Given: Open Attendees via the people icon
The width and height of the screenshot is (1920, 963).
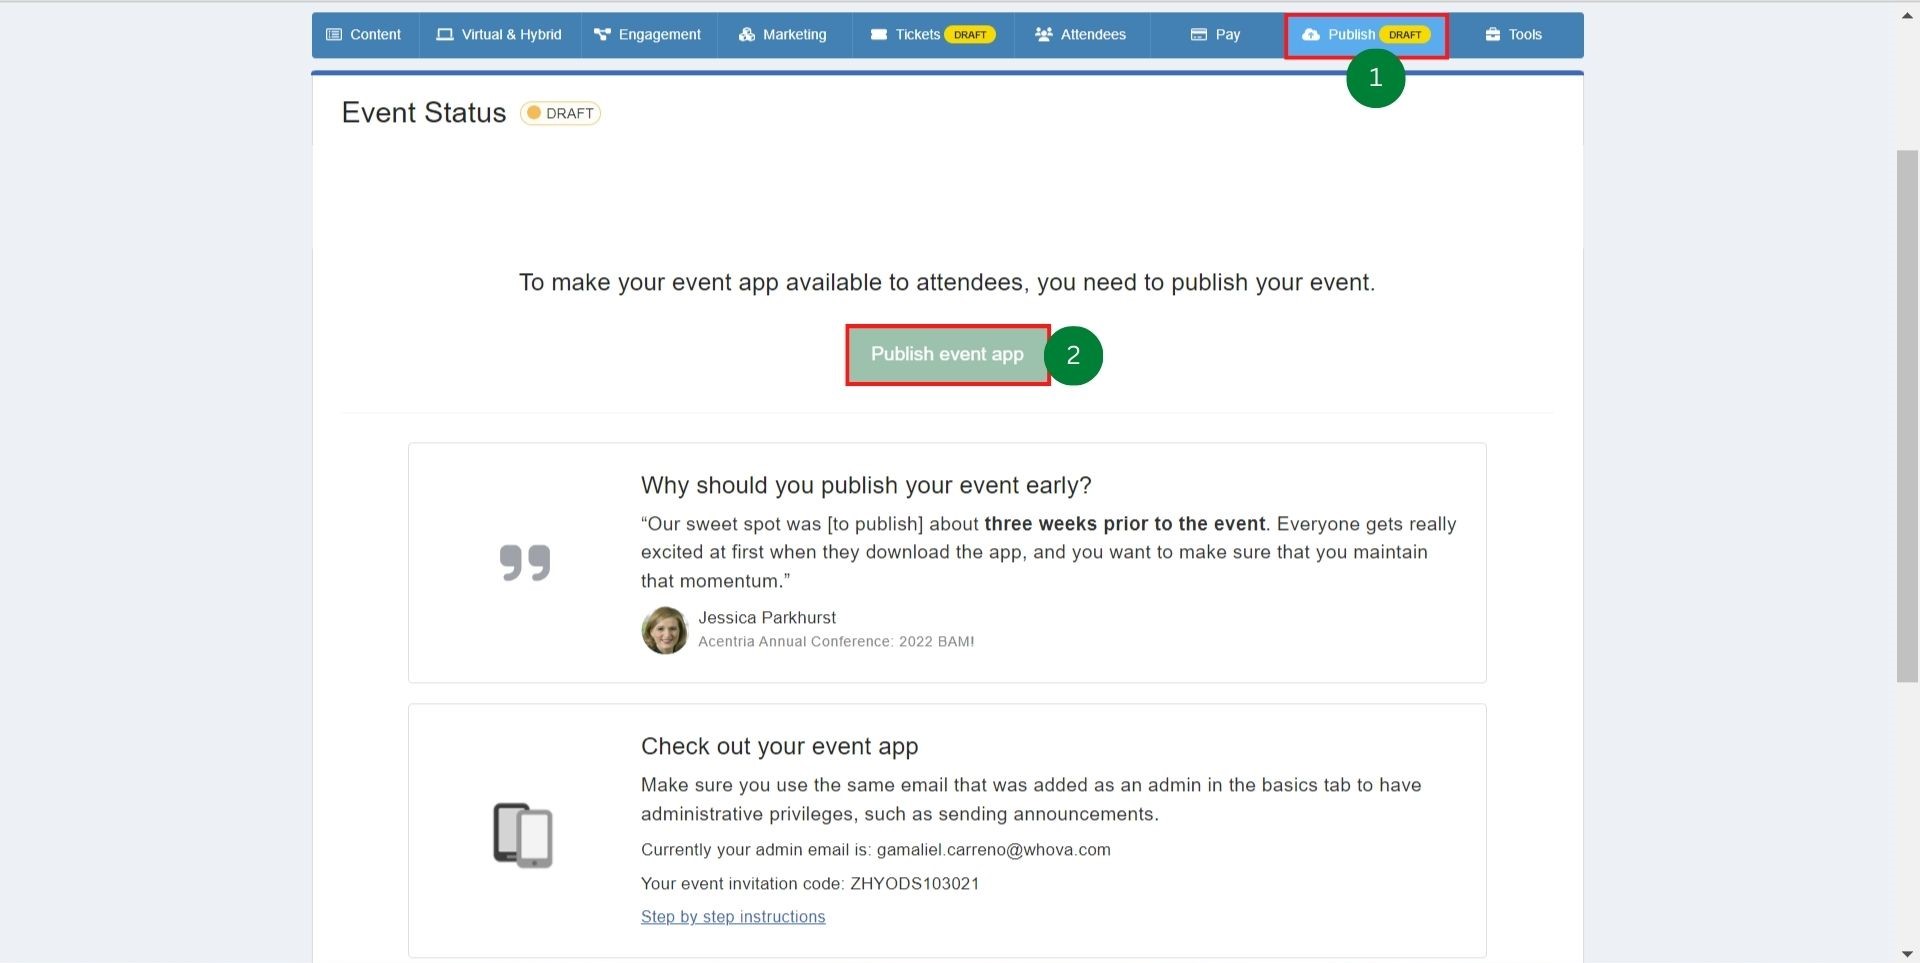Looking at the screenshot, I should [x=1044, y=35].
